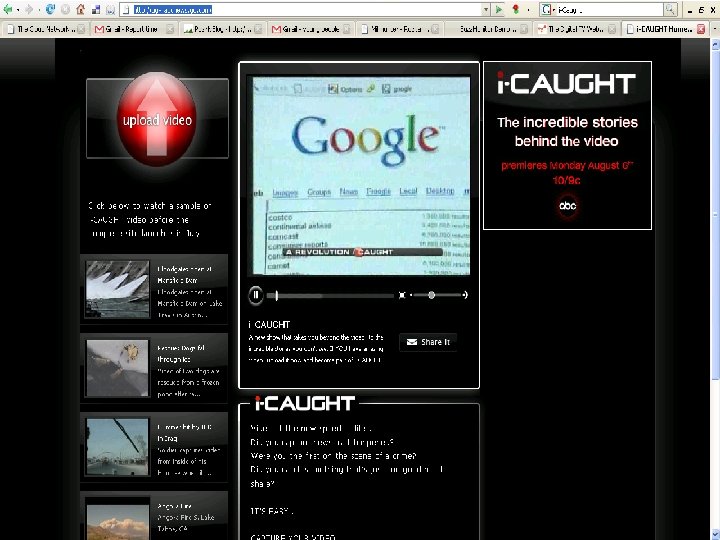The image size is (720, 540).
Task: Click the i-CAUGHT logo above description box
Action: click(x=304, y=404)
